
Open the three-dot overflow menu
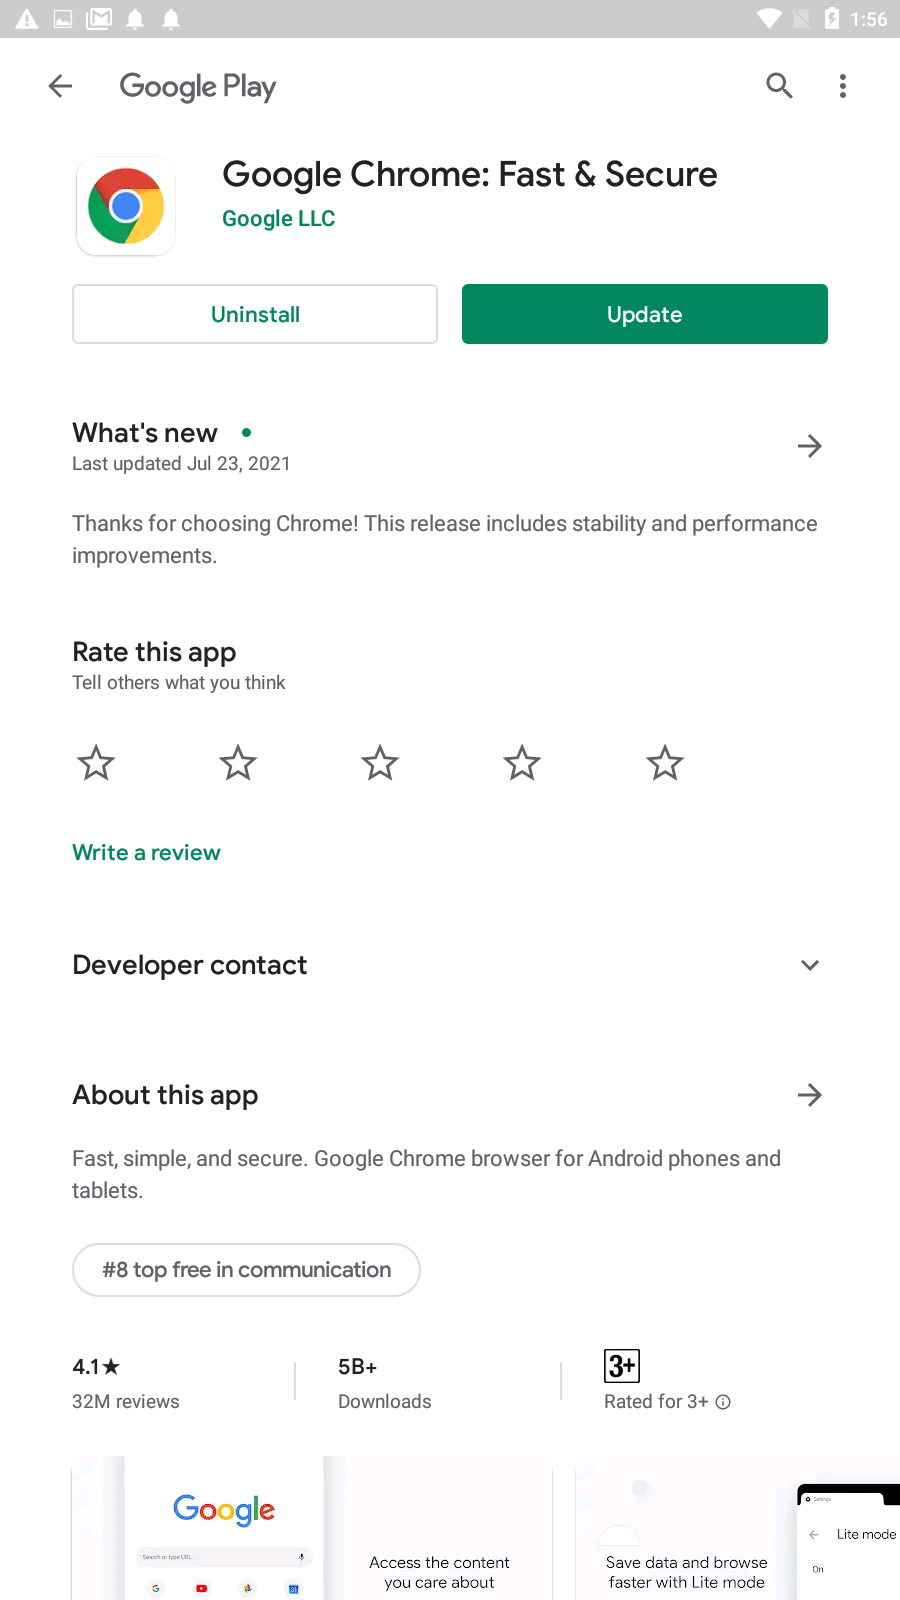click(x=843, y=86)
